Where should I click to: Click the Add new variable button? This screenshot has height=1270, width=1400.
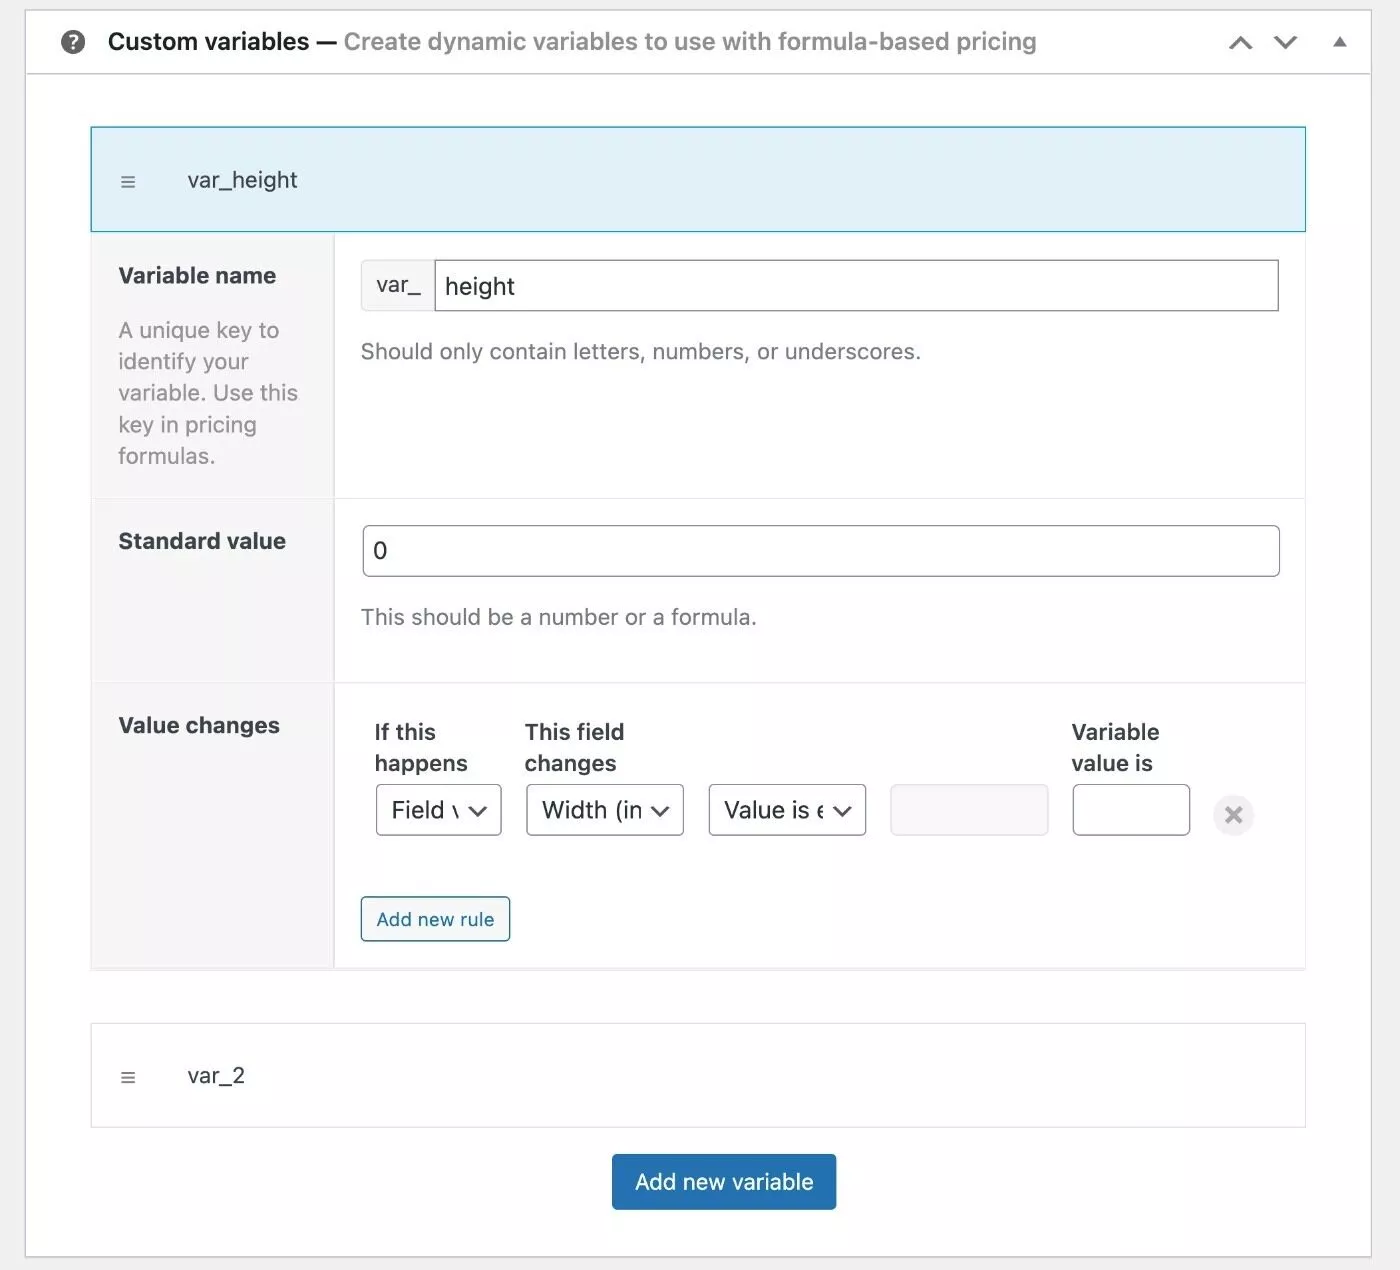tap(724, 1182)
